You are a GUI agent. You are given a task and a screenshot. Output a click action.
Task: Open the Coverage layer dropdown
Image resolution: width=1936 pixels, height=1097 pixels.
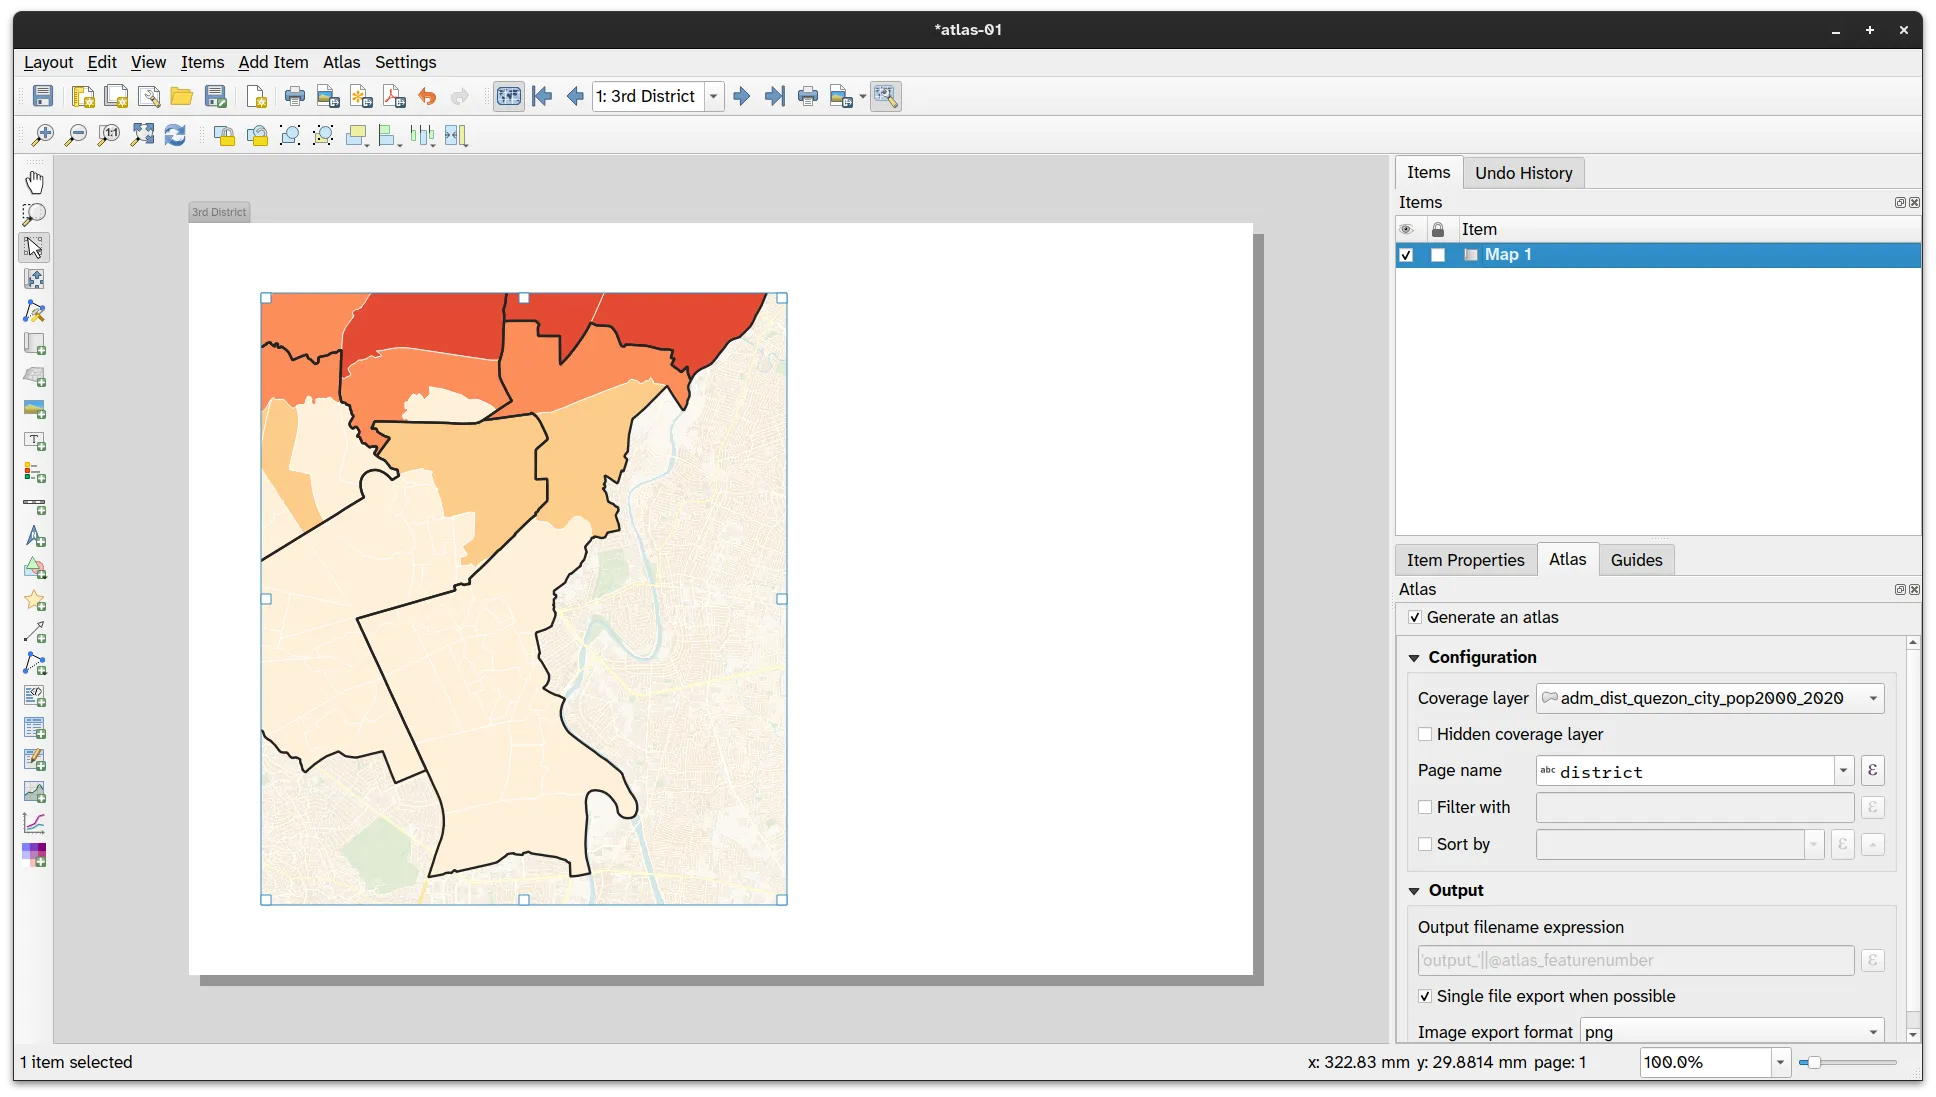pyautogui.click(x=1872, y=698)
